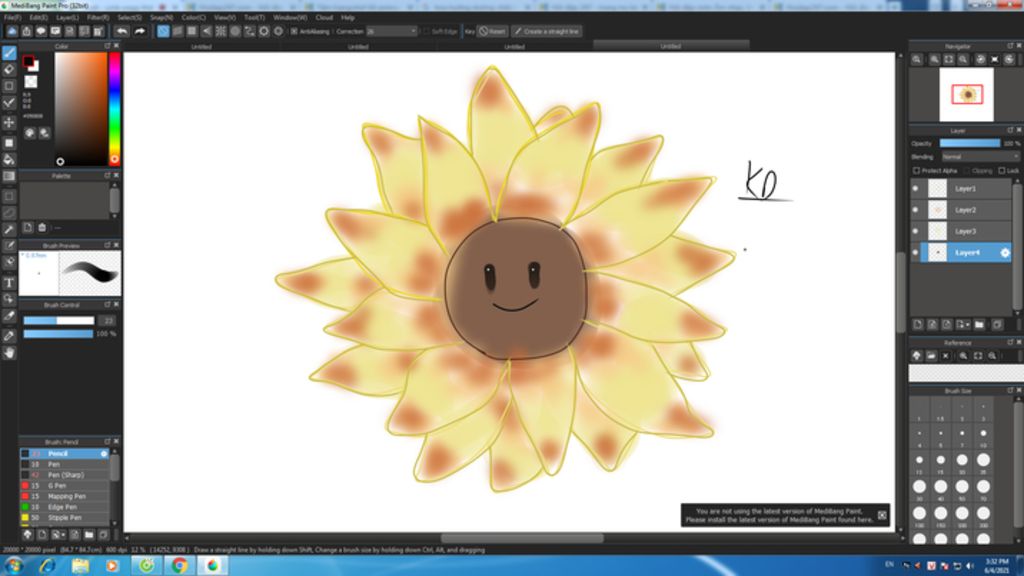Select the Magic Wand tool
Screen dimensions: 1024x576
point(9,230)
